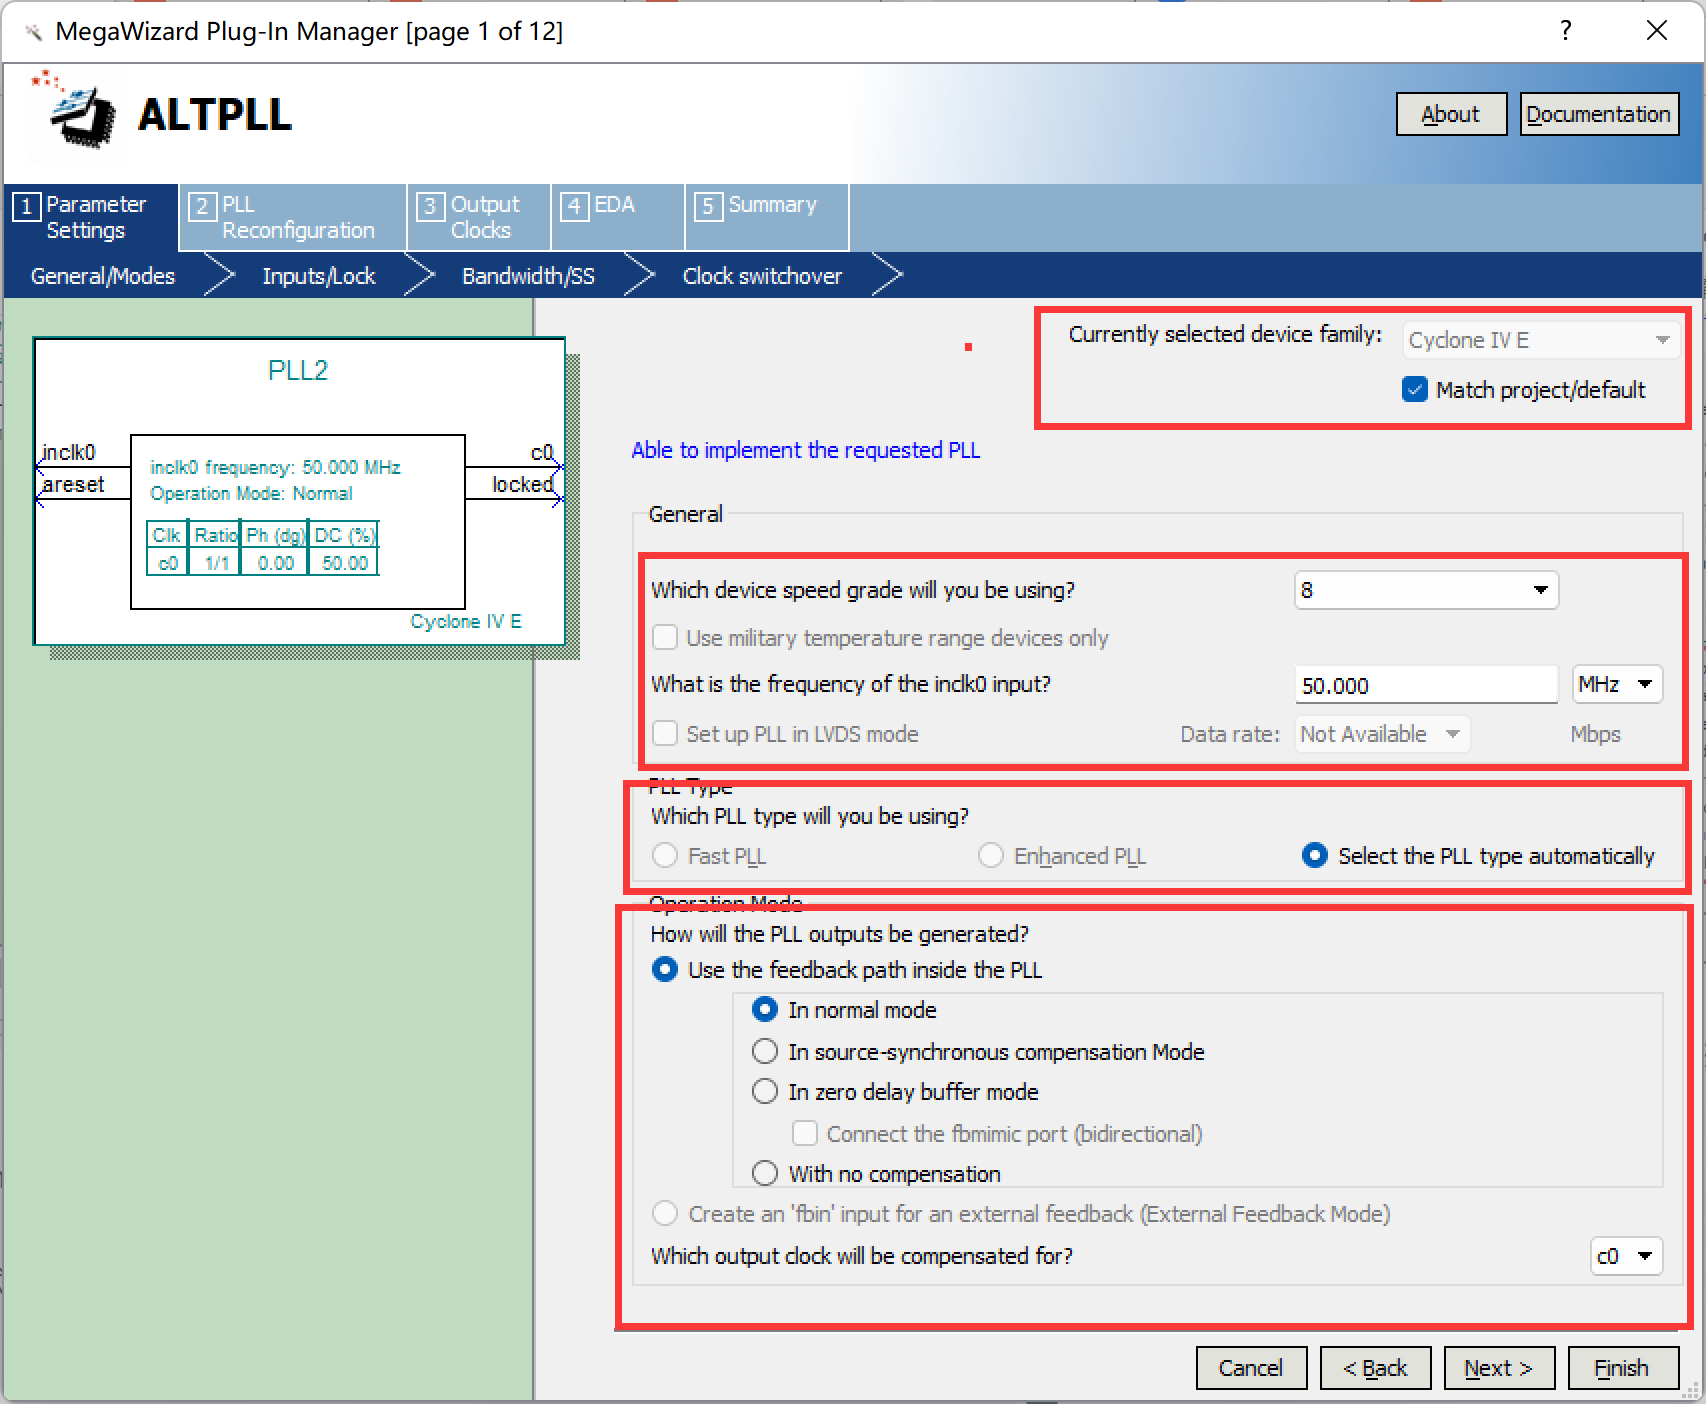Click the inclk0 port label in diagram

[69, 453]
